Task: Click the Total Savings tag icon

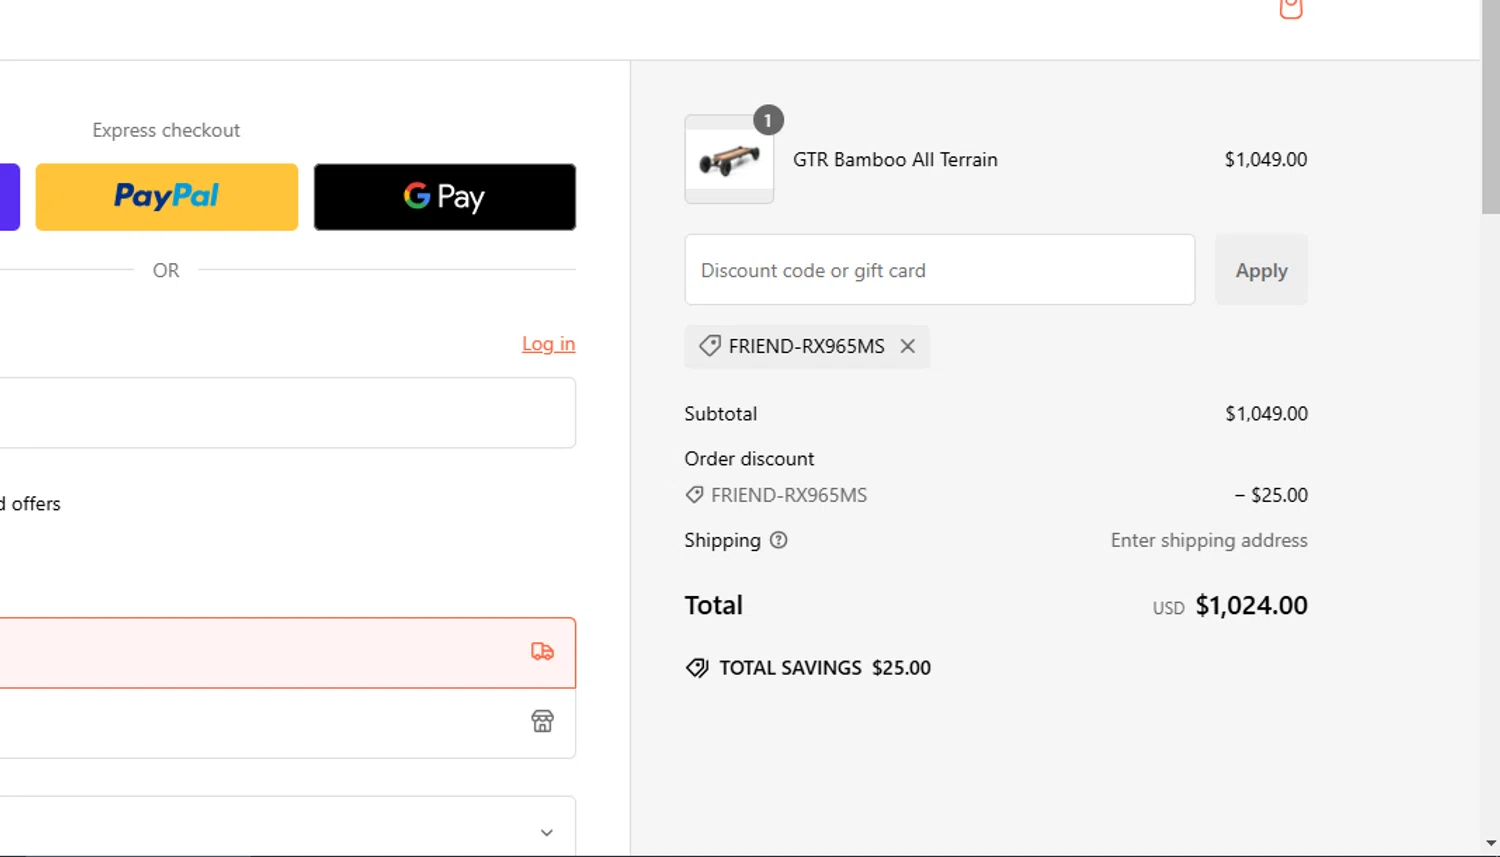Action: pos(697,668)
